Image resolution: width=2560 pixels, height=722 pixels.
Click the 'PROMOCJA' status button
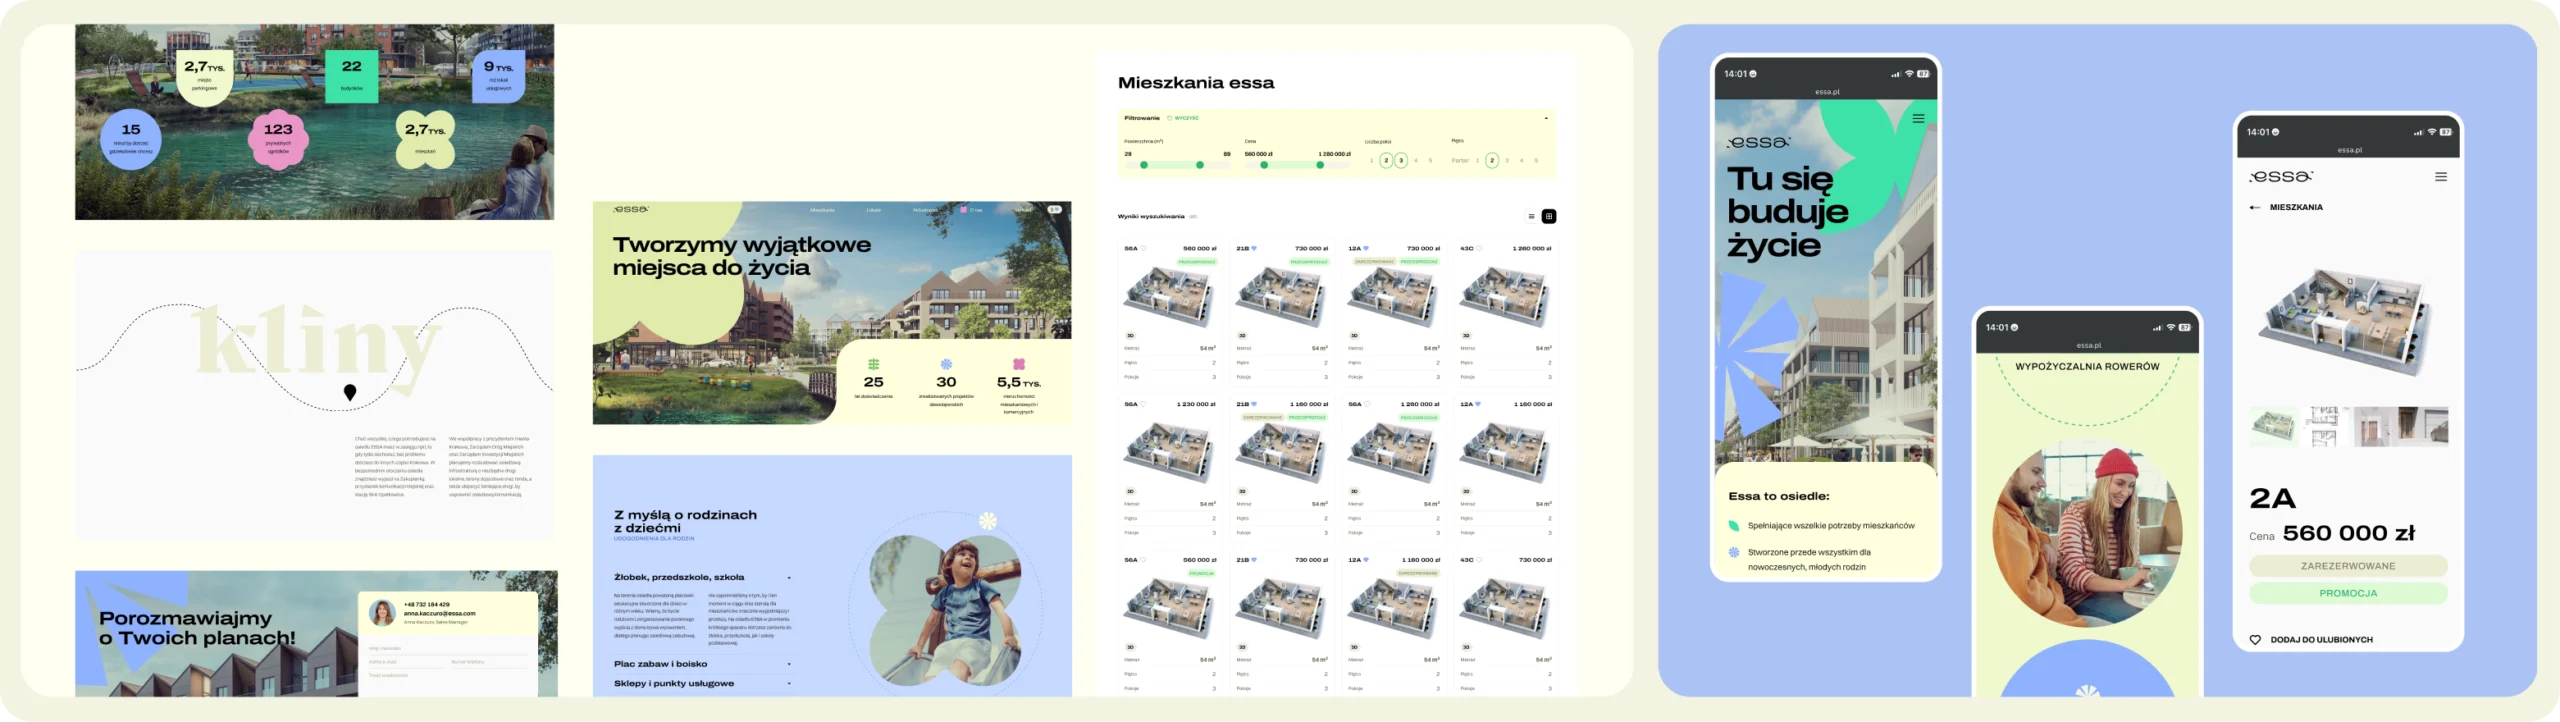[2348, 593]
